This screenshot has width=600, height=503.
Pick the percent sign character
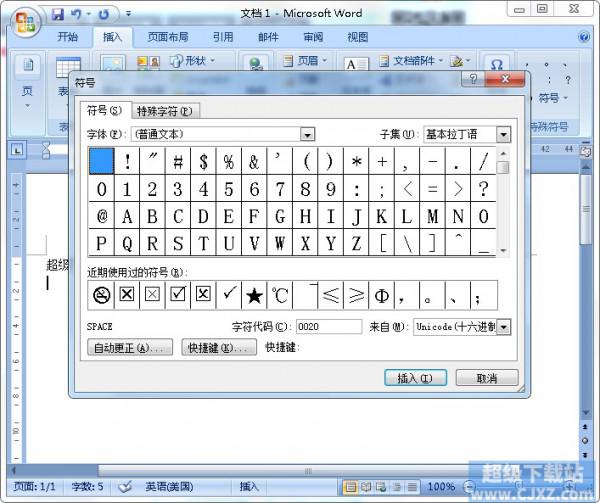229,161
